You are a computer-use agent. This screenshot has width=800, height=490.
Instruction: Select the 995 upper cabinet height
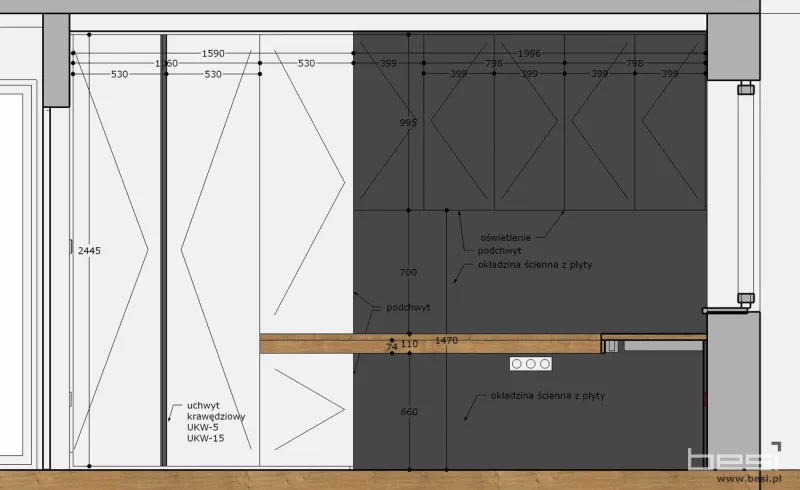(x=408, y=122)
